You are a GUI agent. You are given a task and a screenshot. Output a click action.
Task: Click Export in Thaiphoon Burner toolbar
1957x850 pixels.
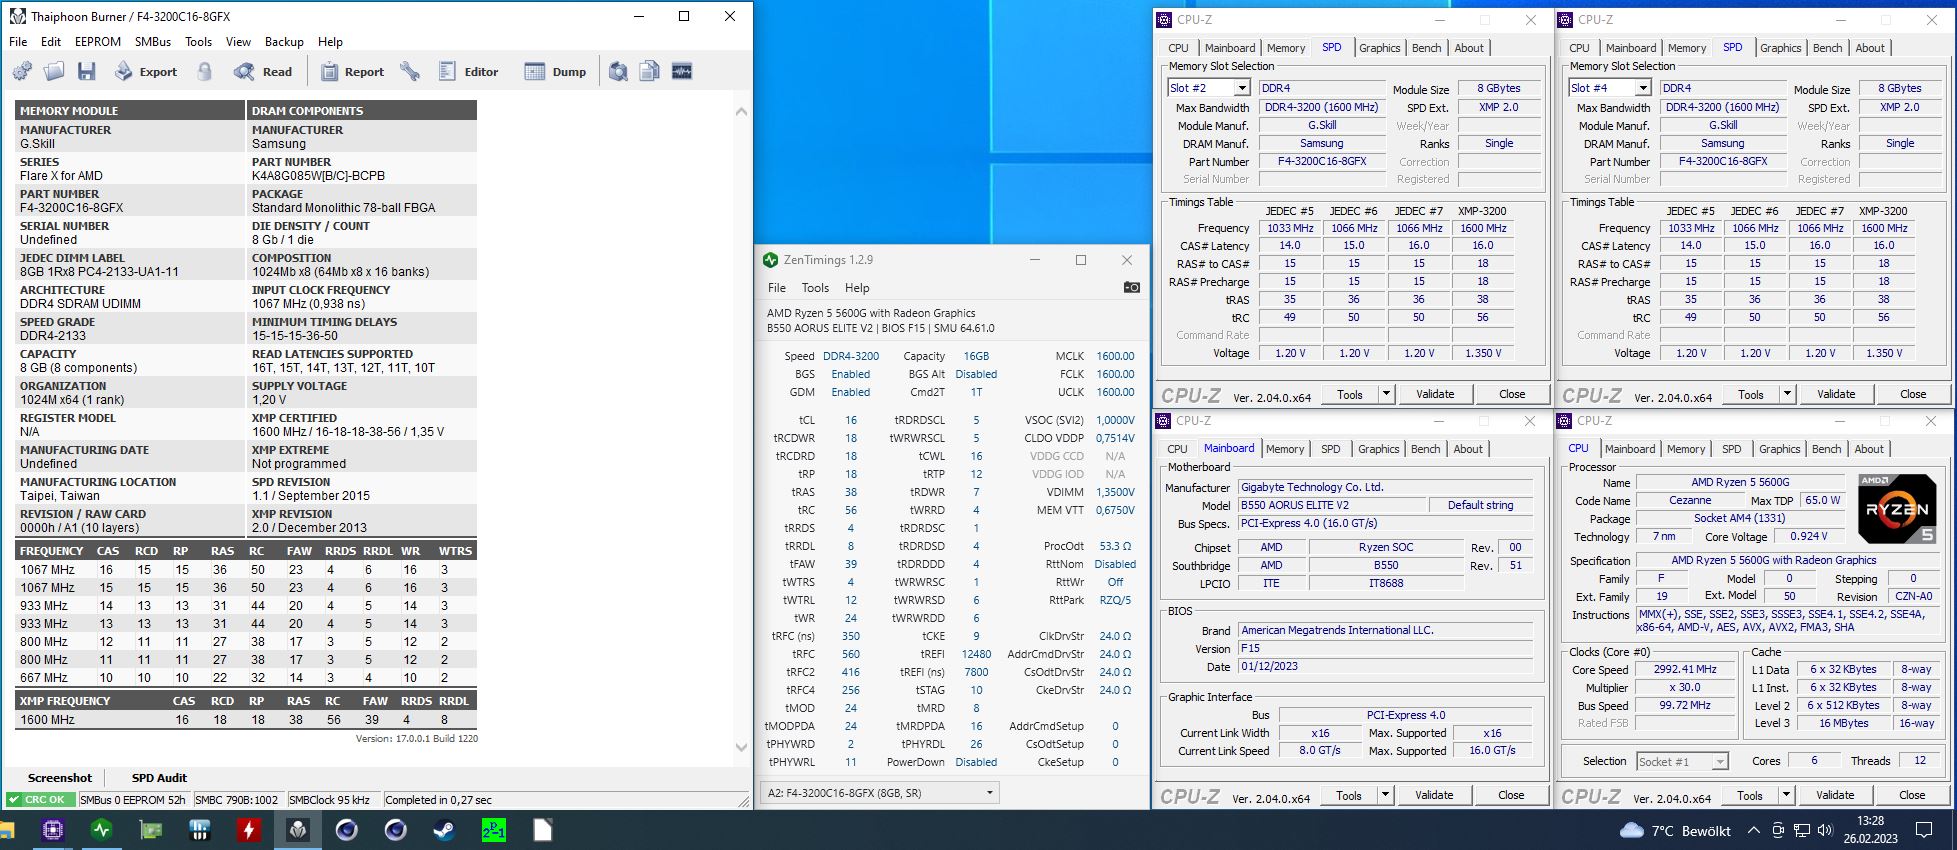(146, 71)
